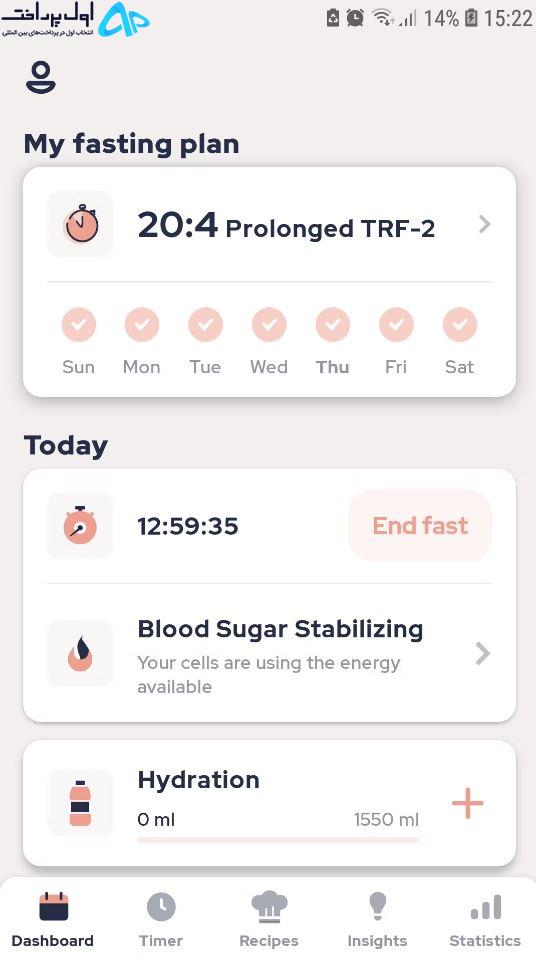Expand the 20:4 Prolonged TRF-2 plan chevron

pos(484,224)
